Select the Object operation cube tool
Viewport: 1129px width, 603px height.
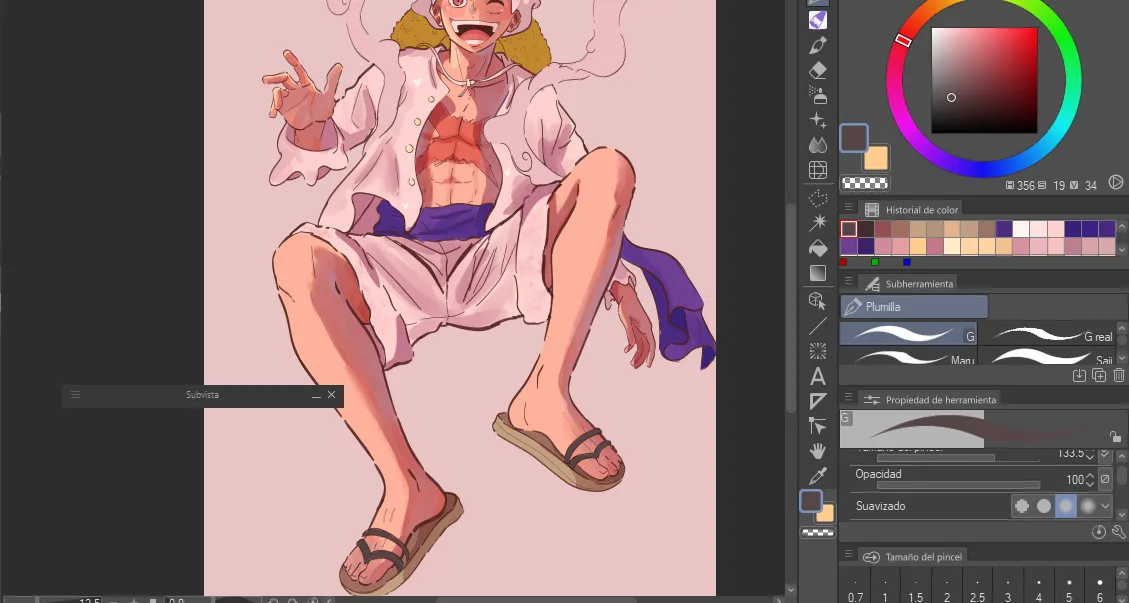pyautogui.click(x=817, y=300)
